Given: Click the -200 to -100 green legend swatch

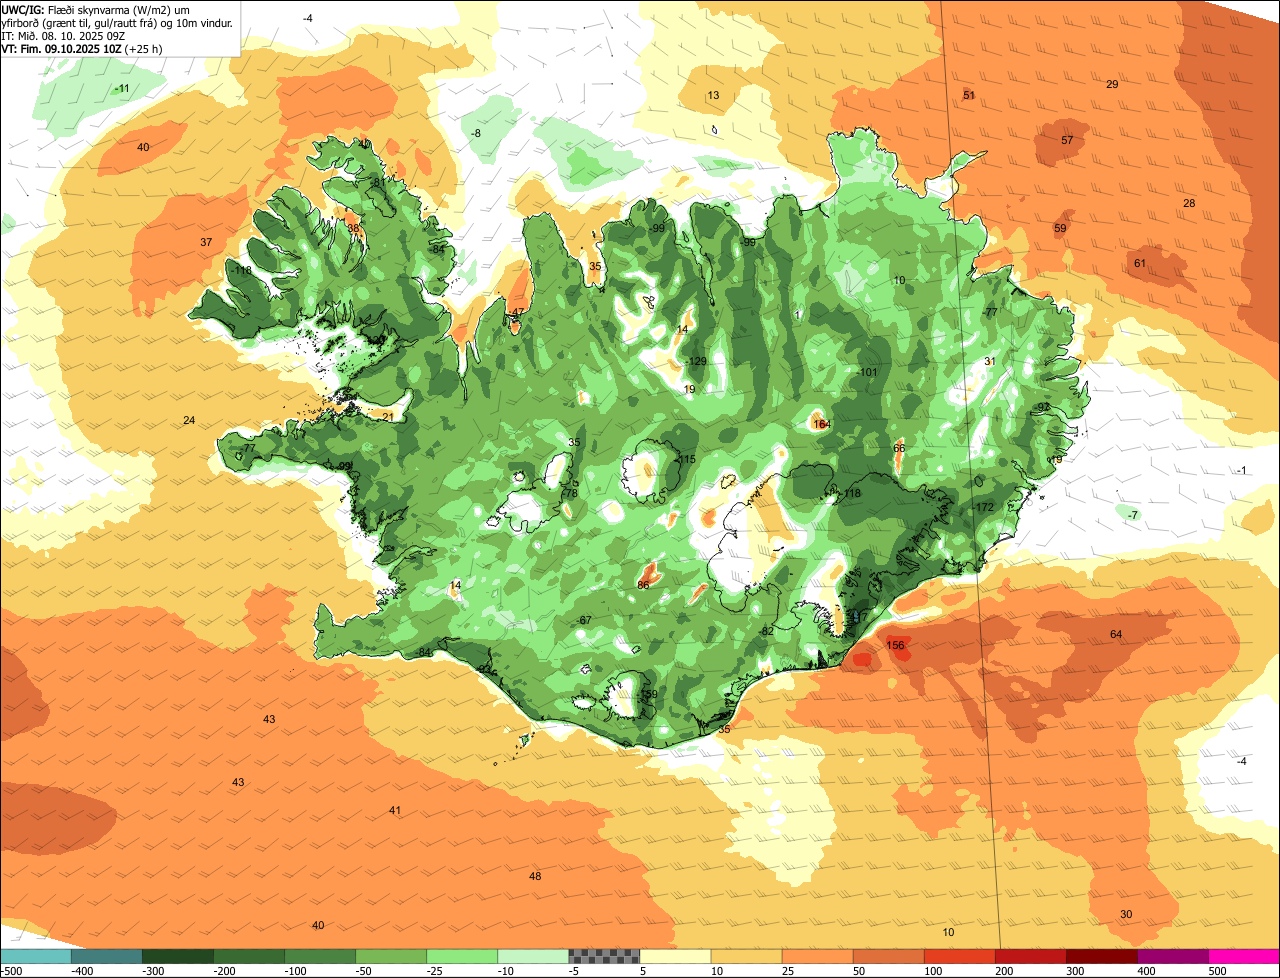Looking at the screenshot, I should pos(248,957).
